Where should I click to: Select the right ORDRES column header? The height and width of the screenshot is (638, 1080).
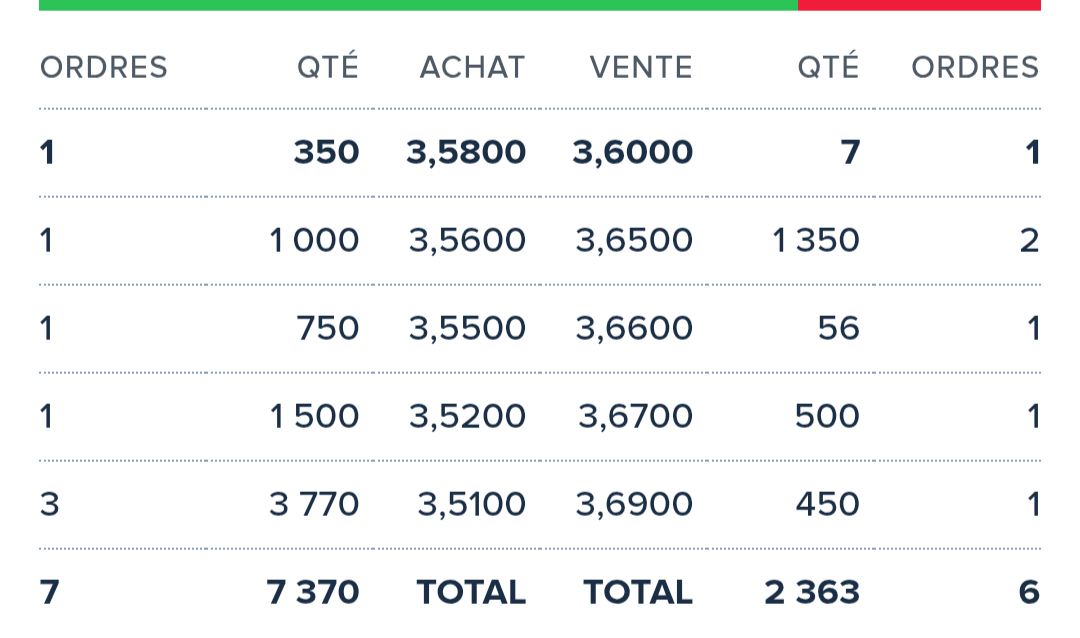pos(975,68)
